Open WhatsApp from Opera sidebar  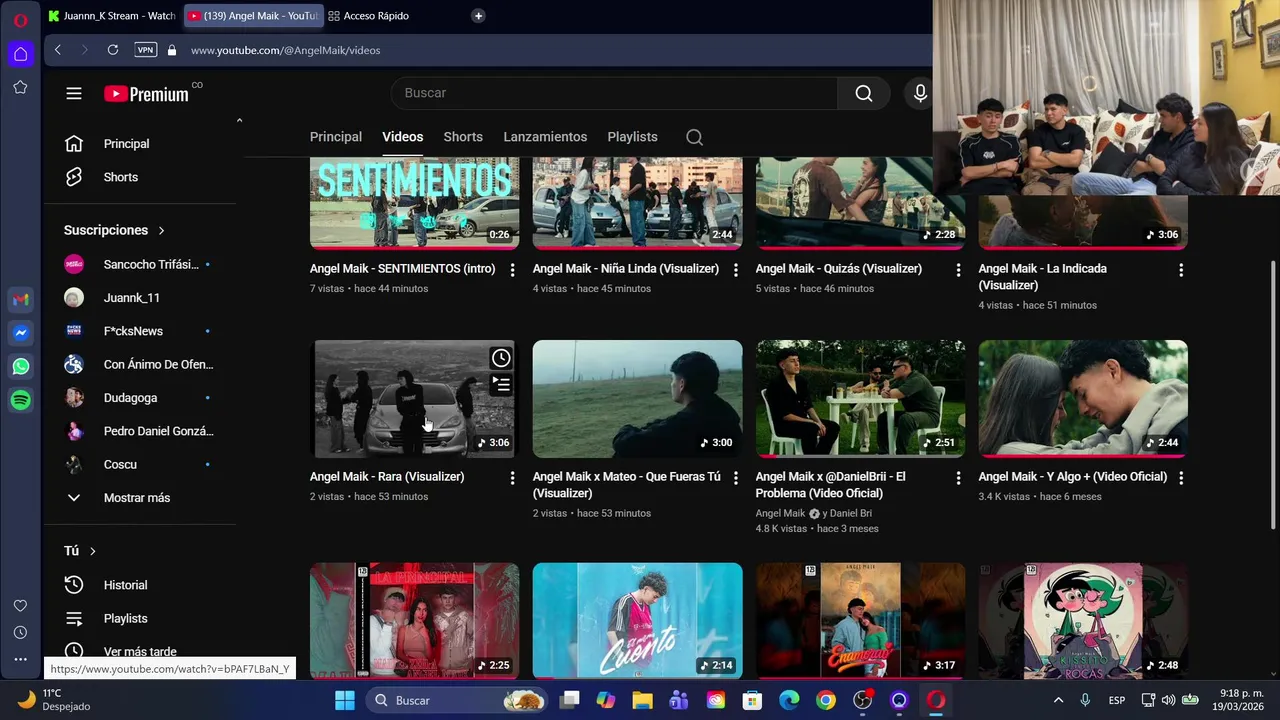click(21, 367)
